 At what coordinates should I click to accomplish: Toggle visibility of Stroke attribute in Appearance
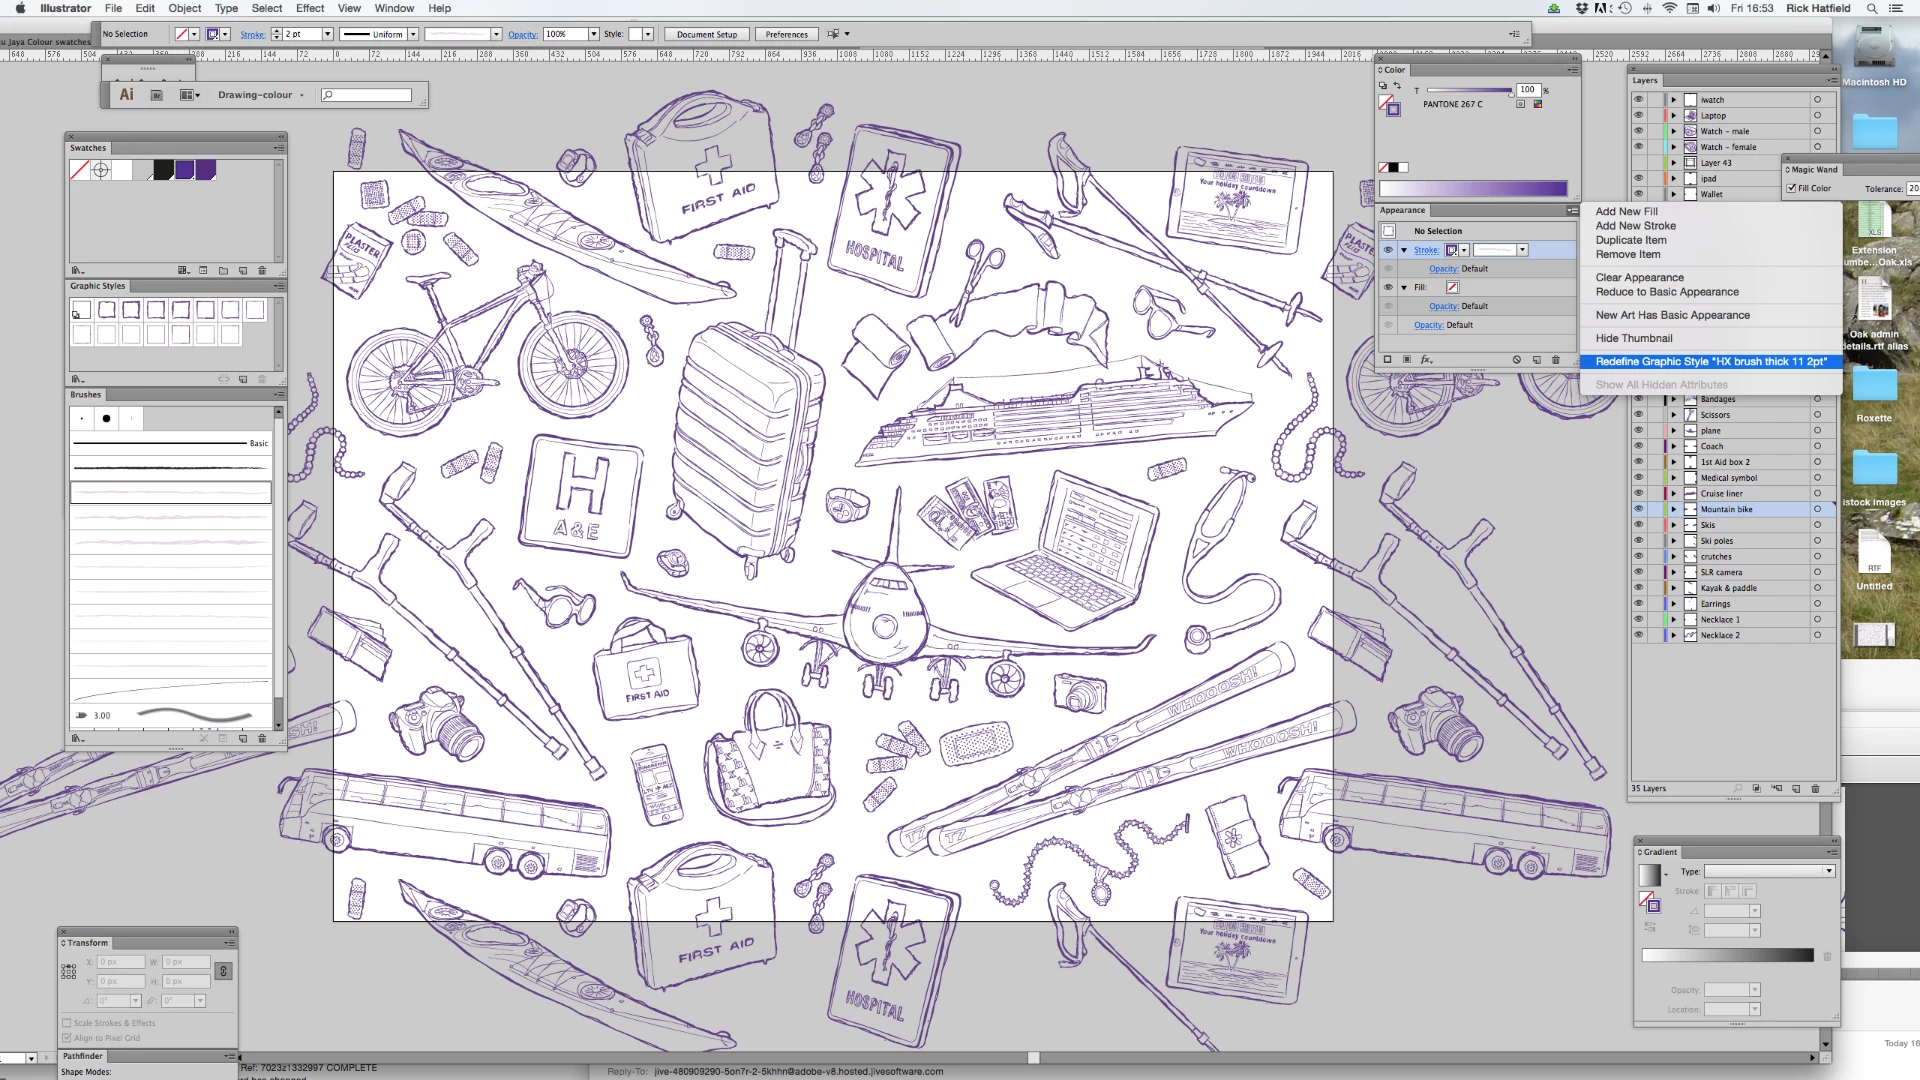coord(1388,250)
